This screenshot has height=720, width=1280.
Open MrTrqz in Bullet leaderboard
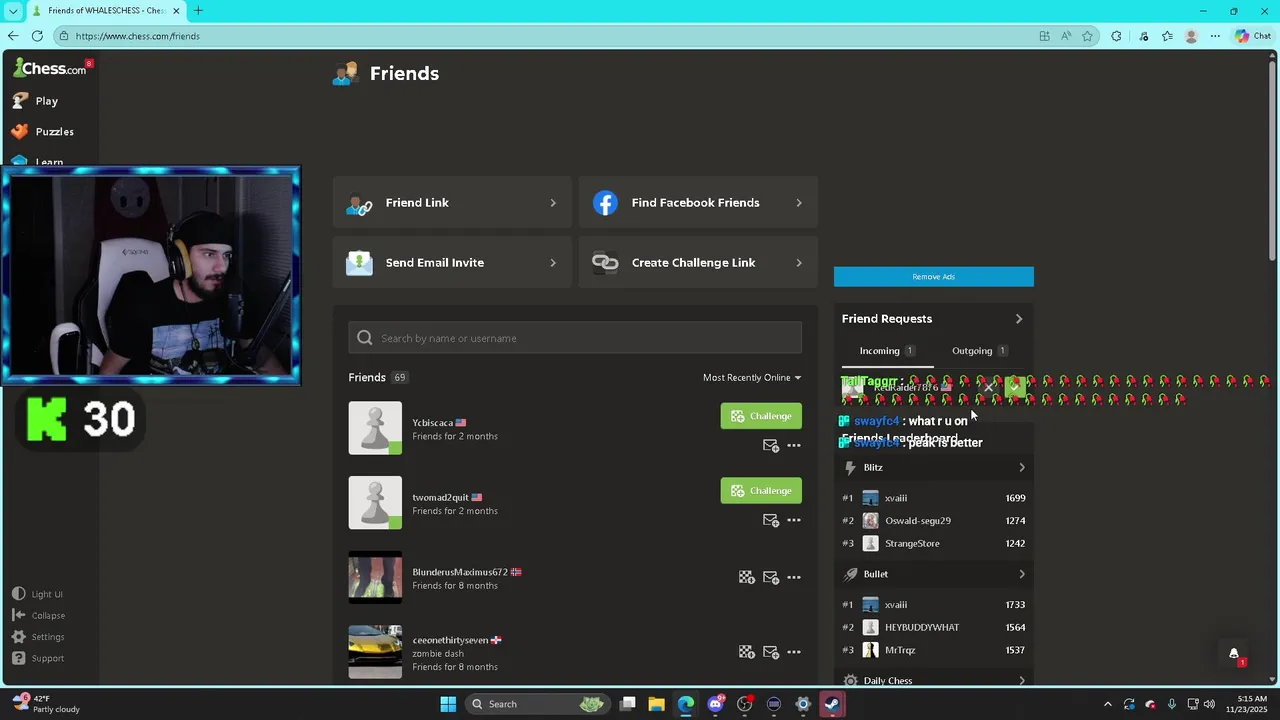pos(900,651)
